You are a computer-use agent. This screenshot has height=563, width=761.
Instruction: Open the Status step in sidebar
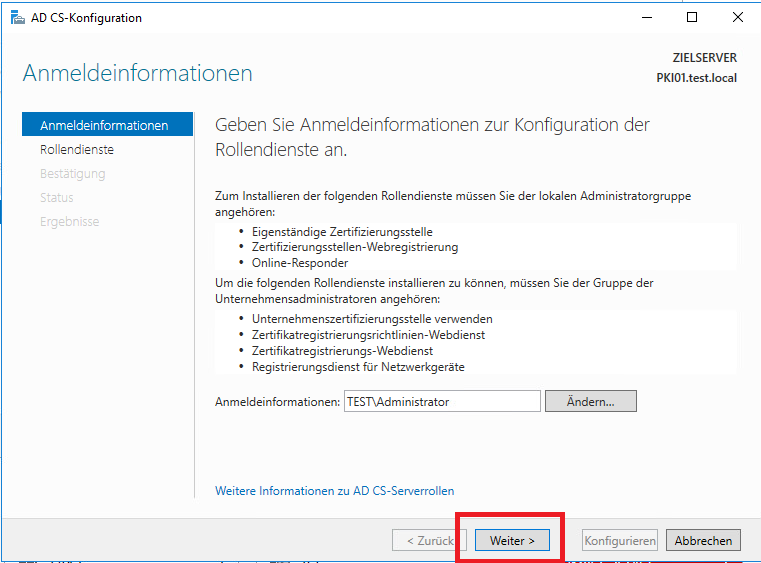(57, 197)
